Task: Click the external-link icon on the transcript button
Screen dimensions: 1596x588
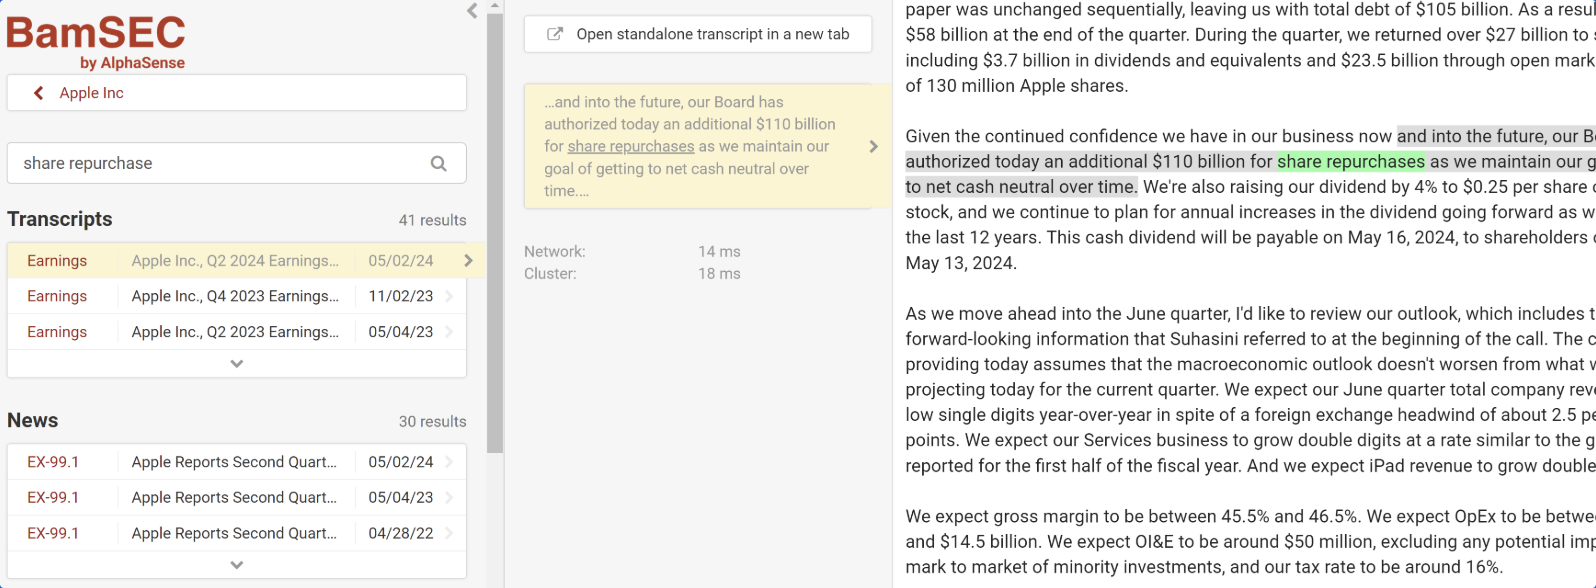Action: pyautogui.click(x=552, y=33)
